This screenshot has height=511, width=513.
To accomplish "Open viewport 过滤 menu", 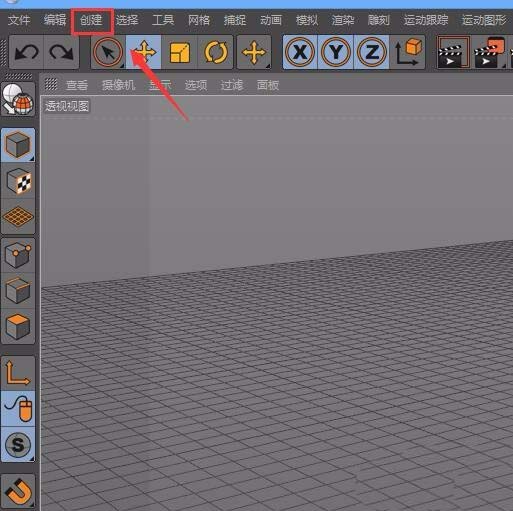I will pyautogui.click(x=232, y=85).
